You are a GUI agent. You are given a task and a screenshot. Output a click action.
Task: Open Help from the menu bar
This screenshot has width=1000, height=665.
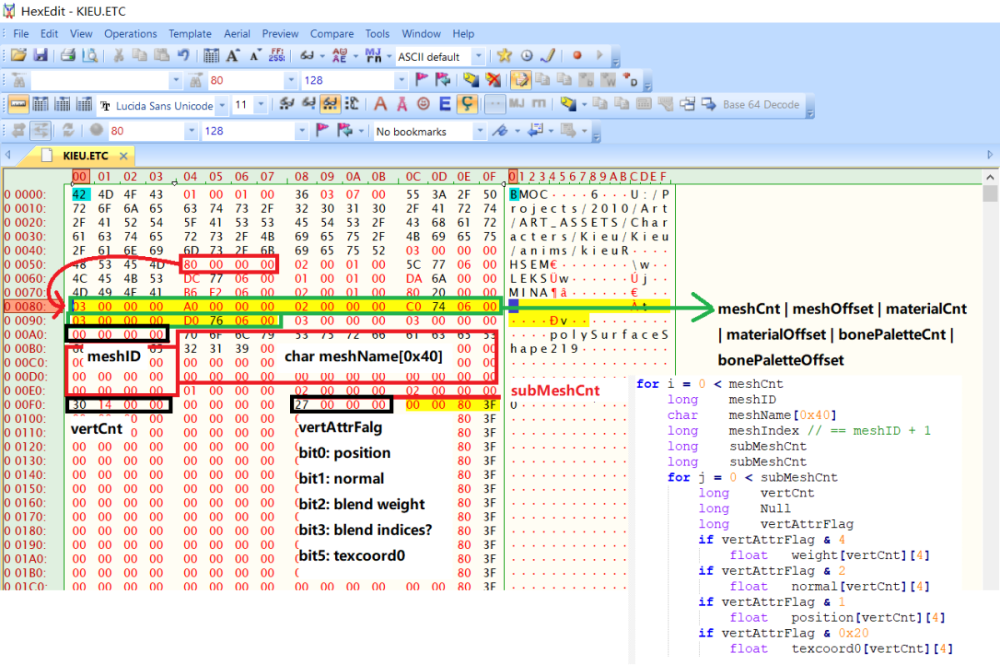click(x=463, y=33)
